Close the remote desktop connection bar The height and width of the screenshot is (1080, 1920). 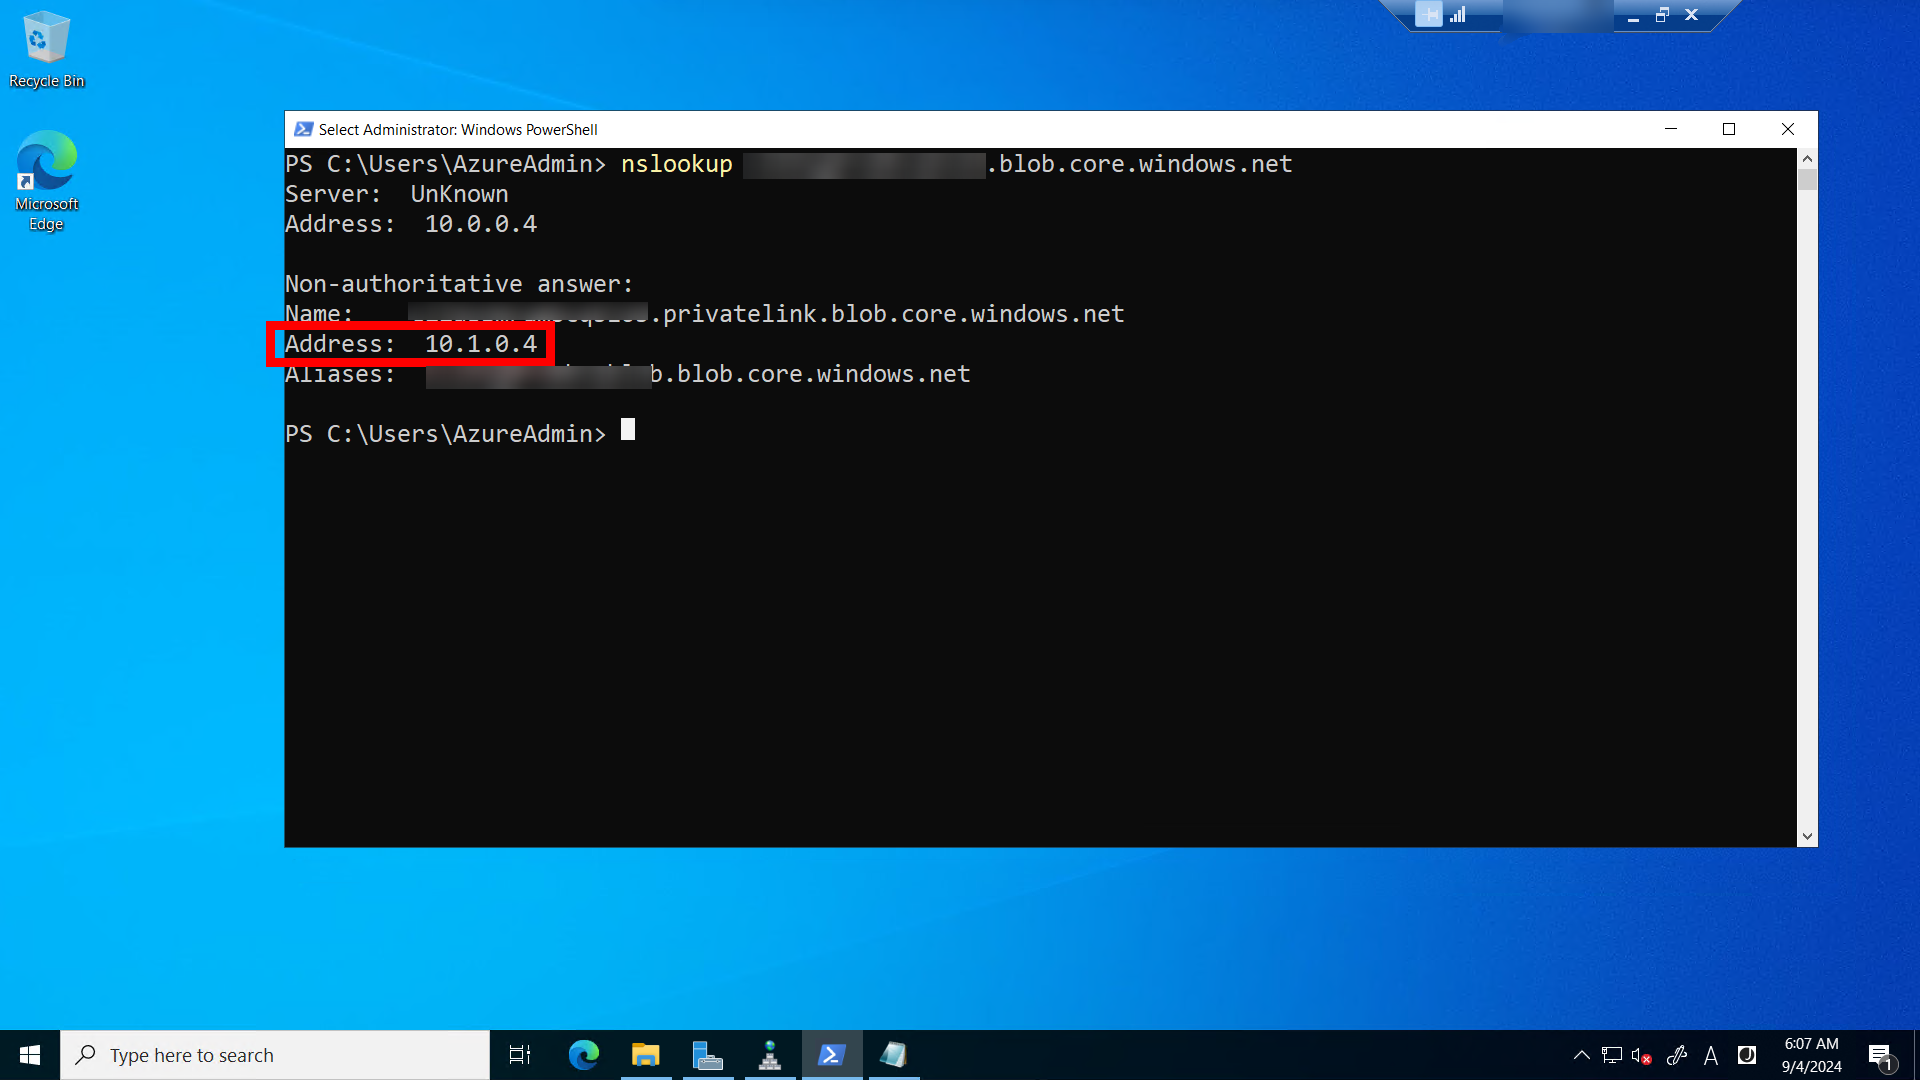(x=1691, y=15)
